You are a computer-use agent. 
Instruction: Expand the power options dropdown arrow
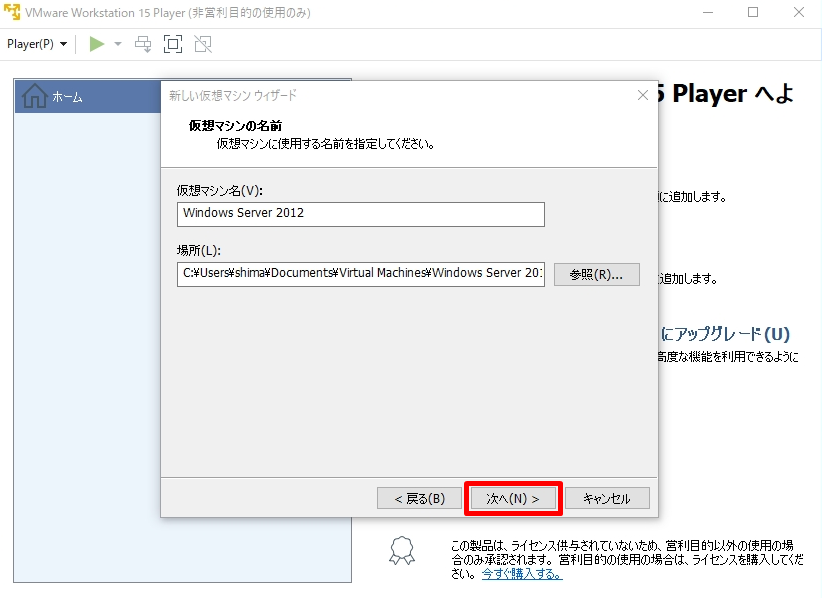click(118, 44)
